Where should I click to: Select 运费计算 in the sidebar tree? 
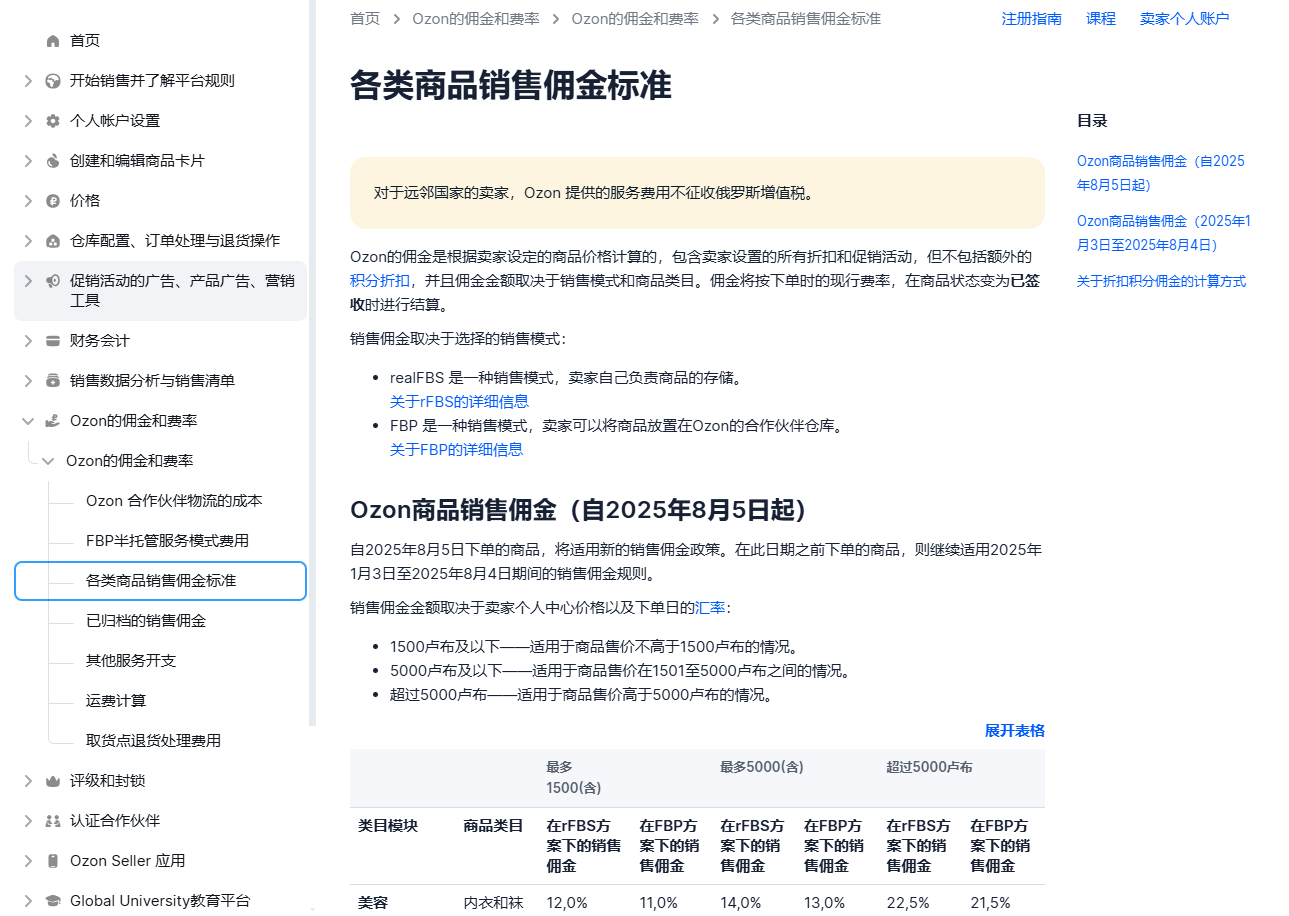click(x=116, y=701)
